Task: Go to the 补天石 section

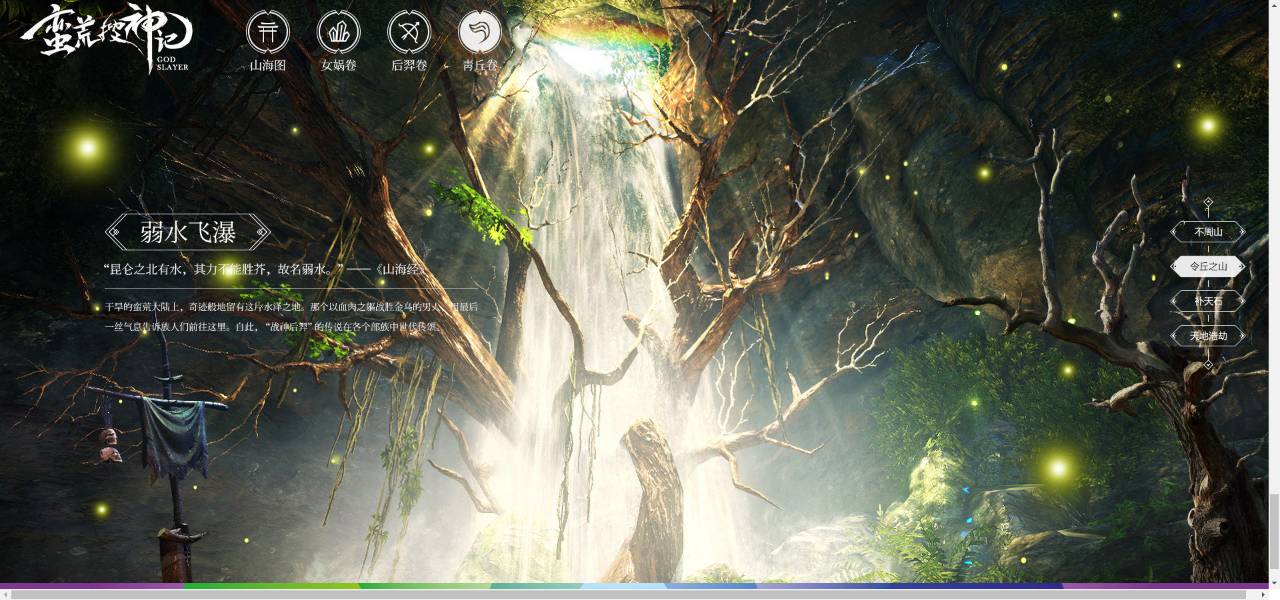Action: (1208, 301)
